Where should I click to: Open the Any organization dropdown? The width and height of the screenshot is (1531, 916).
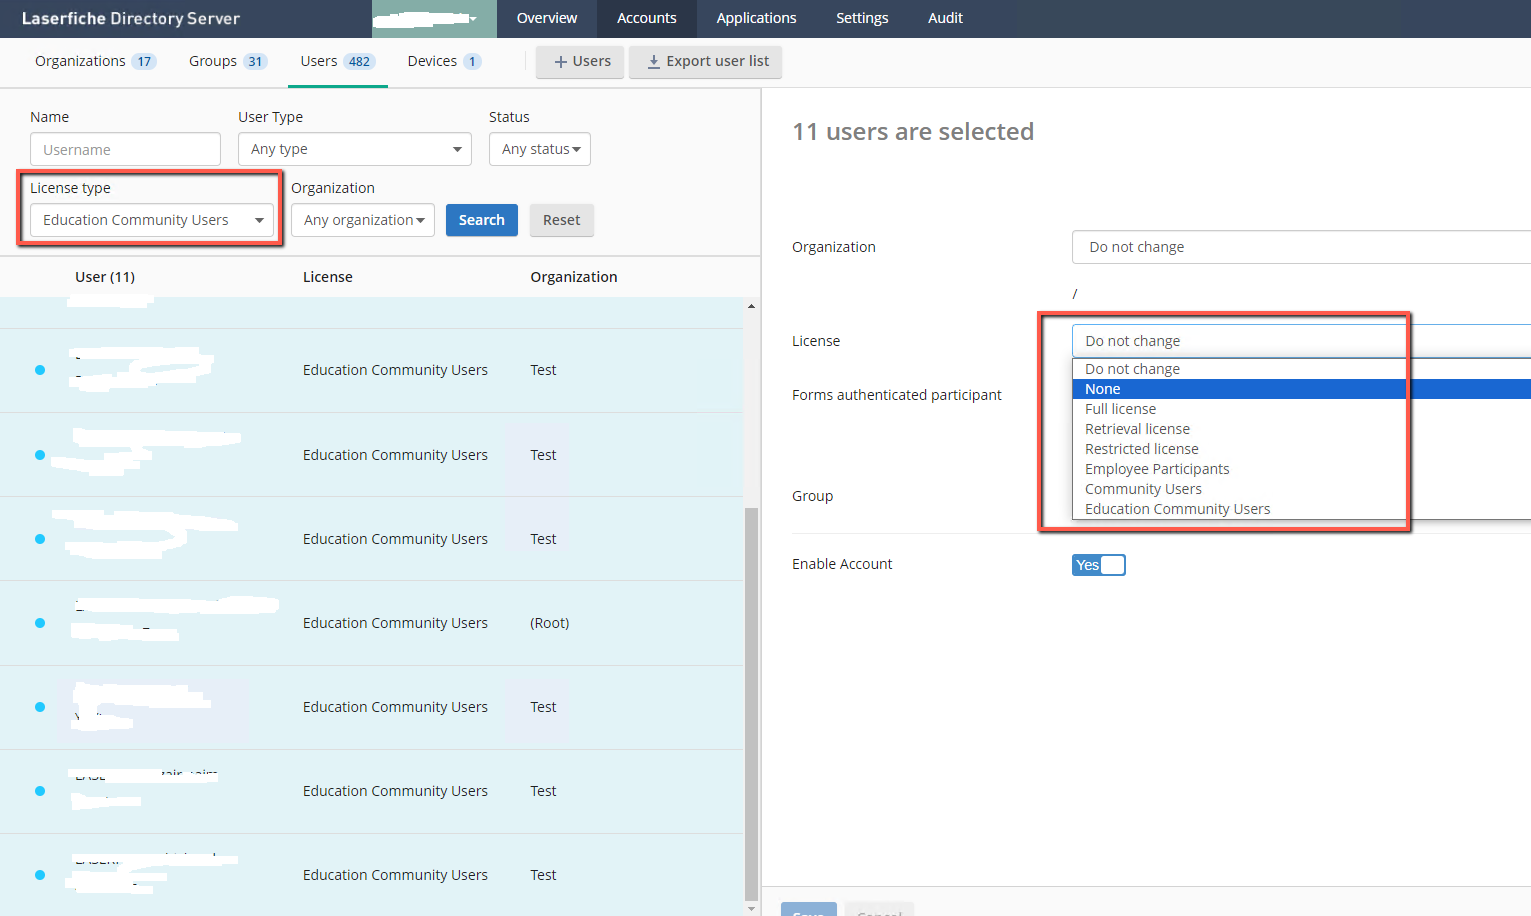pyautogui.click(x=363, y=220)
